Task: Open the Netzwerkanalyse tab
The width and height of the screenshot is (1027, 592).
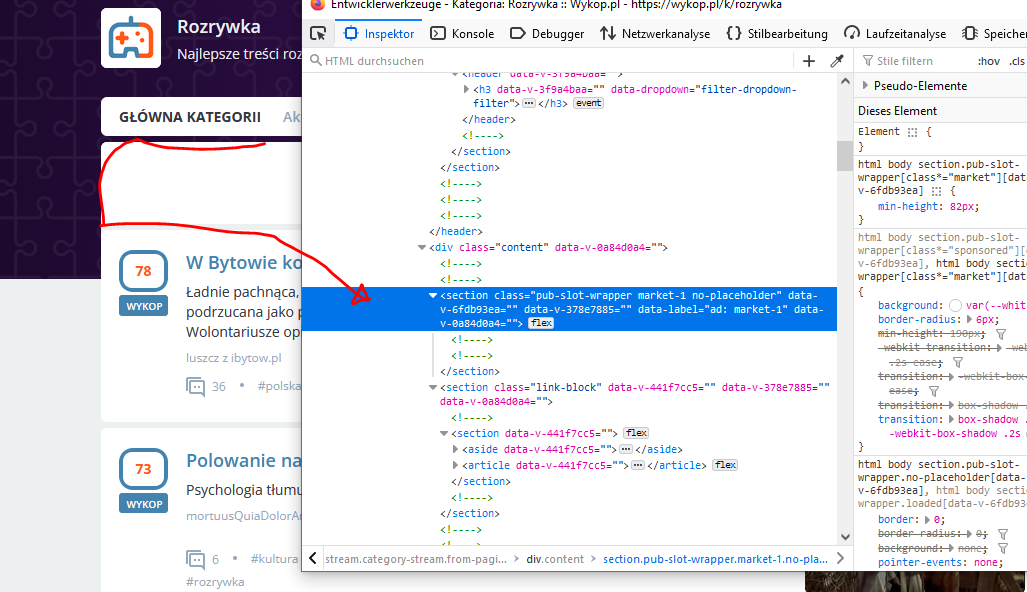Action: coord(655,33)
